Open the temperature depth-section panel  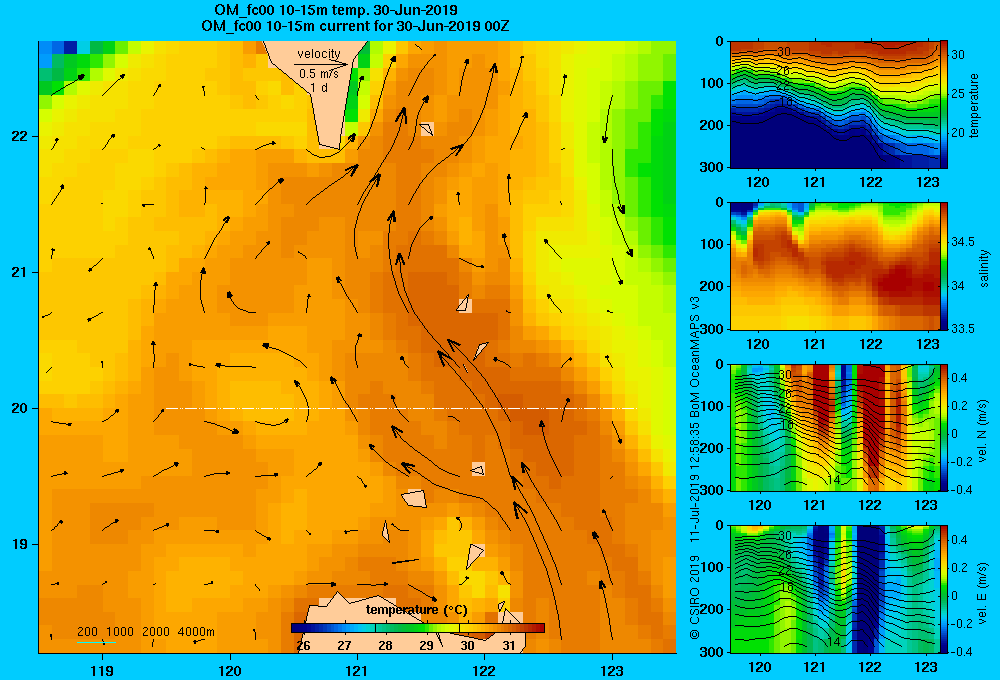tap(834, 105)
